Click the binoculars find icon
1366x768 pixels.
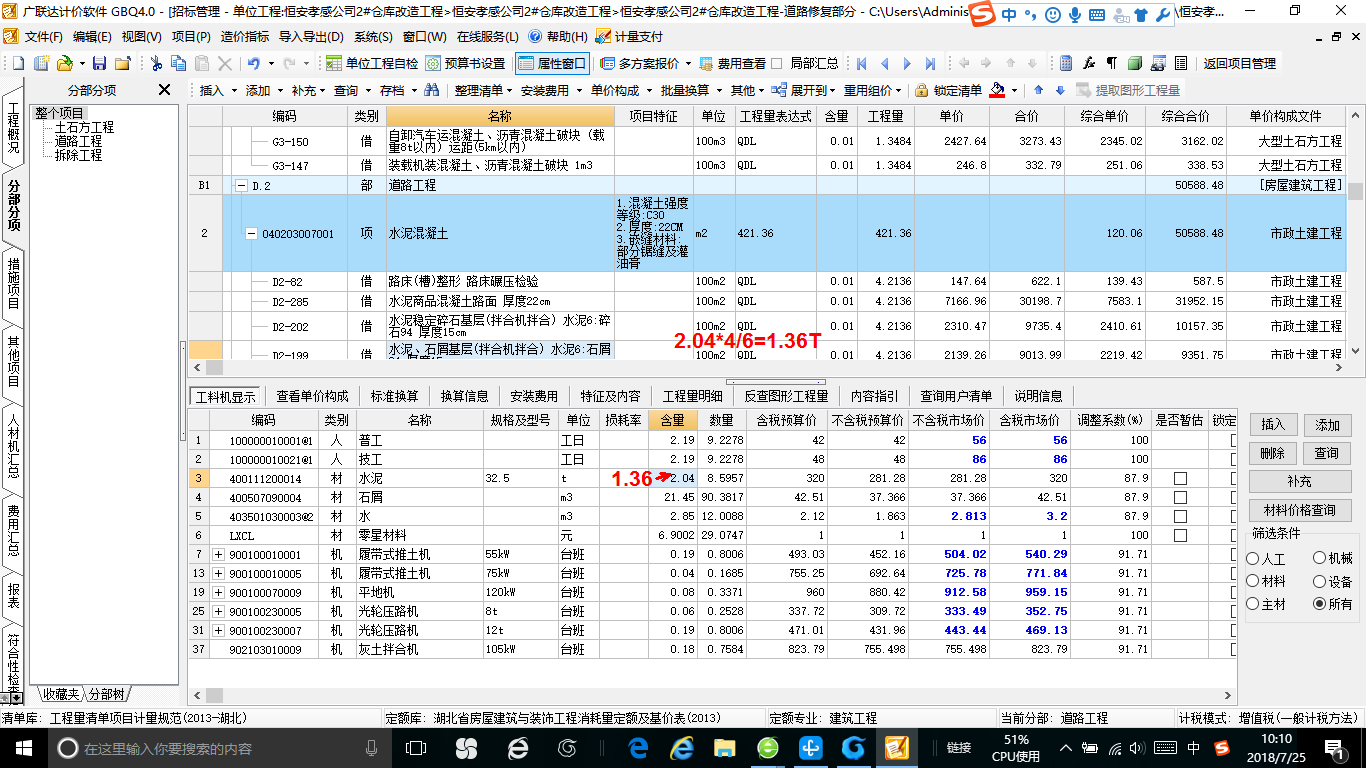[431, 90]
